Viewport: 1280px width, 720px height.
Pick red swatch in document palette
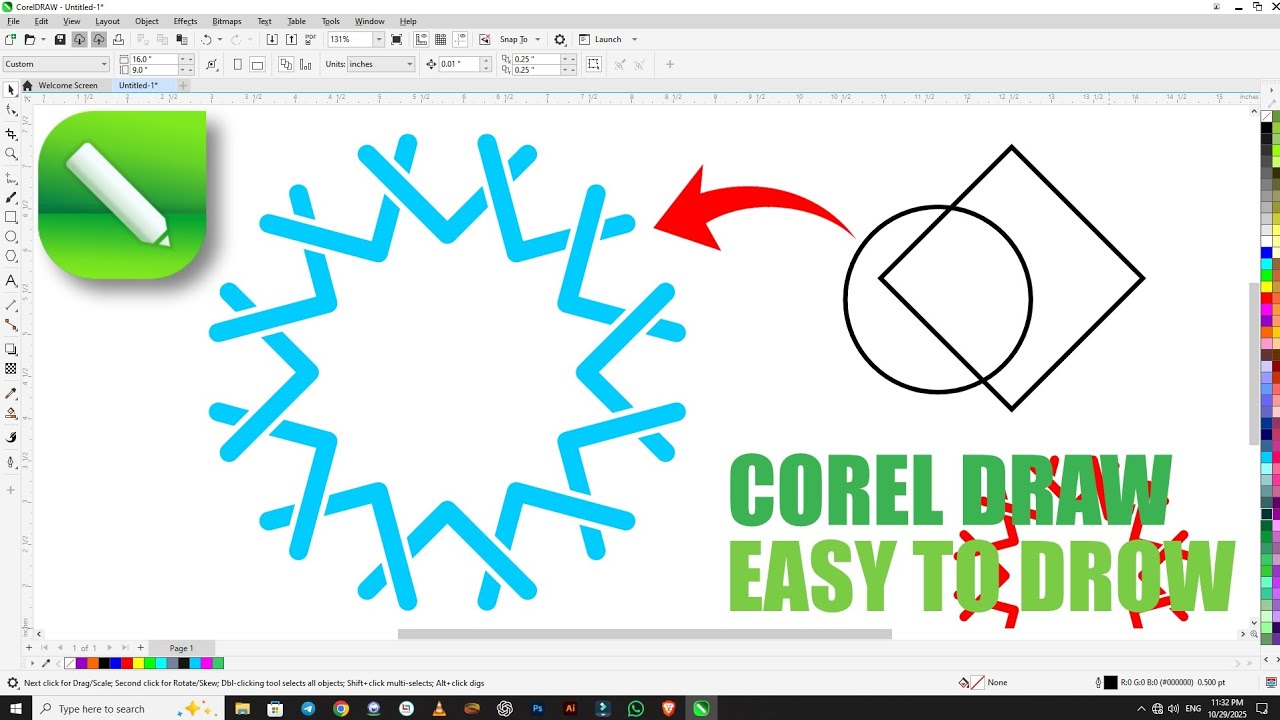click(128, 663)
